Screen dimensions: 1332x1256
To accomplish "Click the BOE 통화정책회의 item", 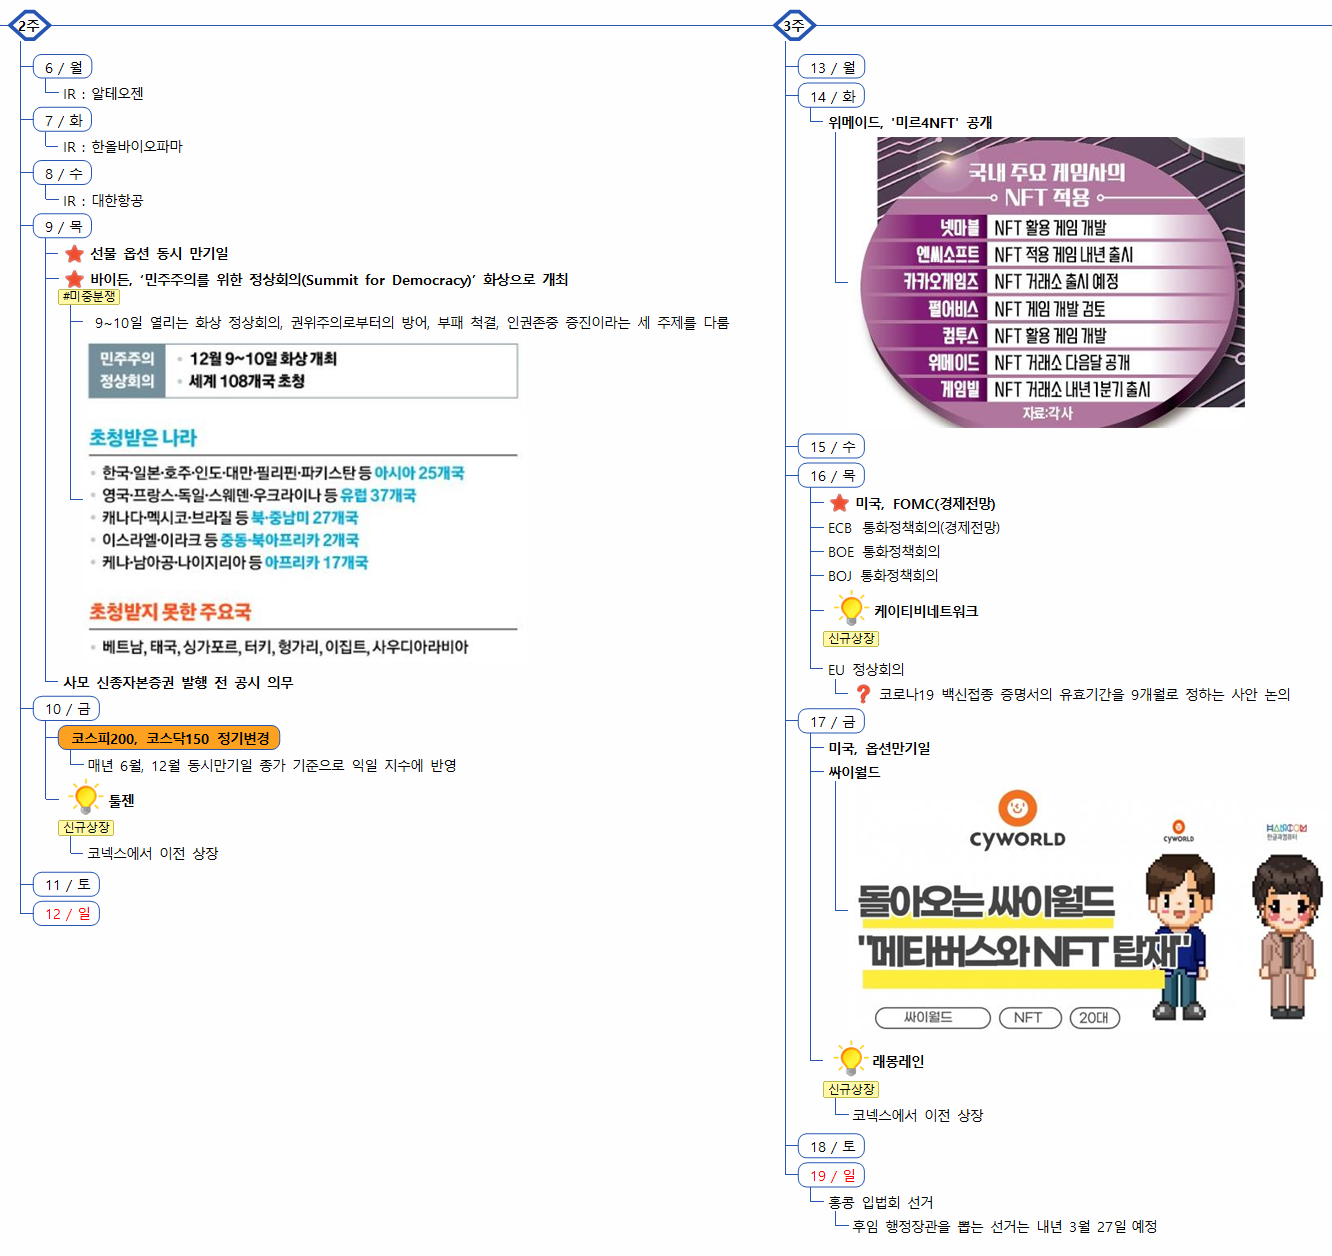I will point(884,551).
